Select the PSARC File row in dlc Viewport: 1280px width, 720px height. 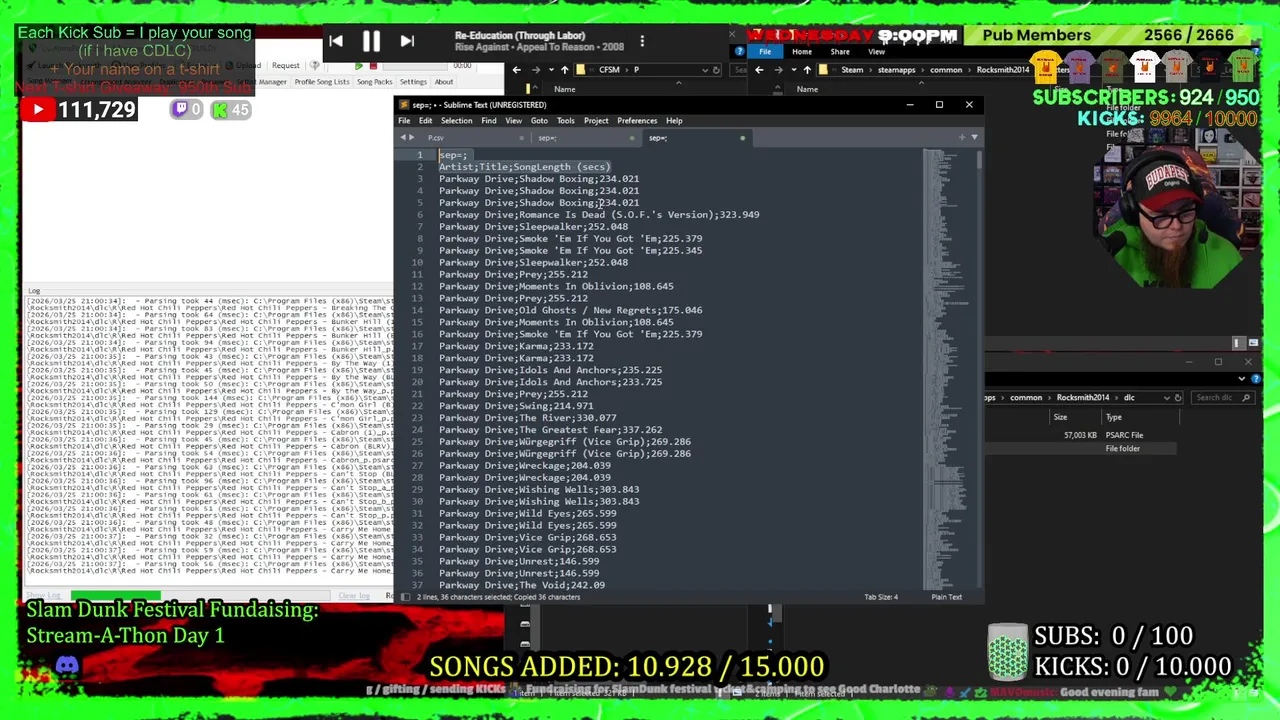(x=1083, y=435)
